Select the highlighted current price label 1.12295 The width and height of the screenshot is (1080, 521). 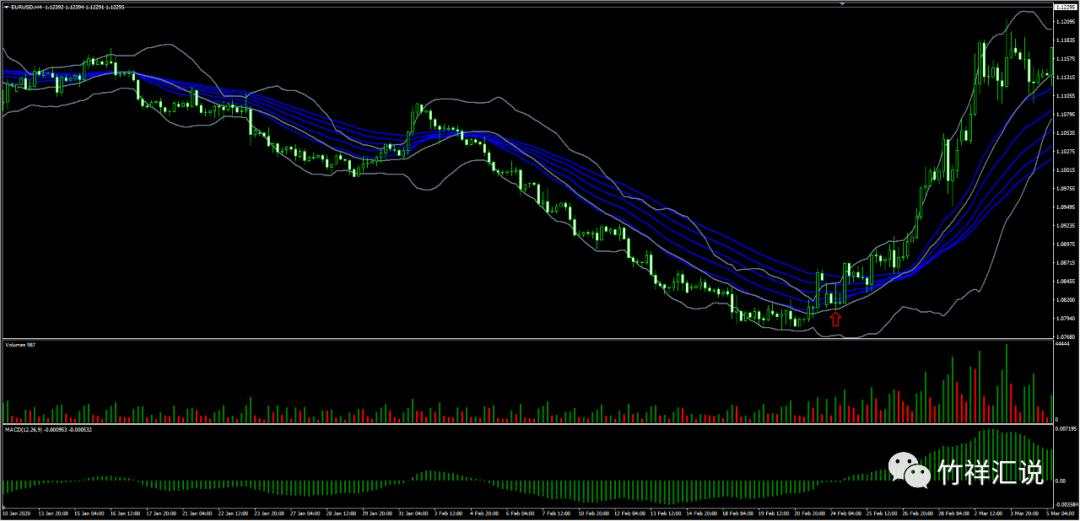1066,7
